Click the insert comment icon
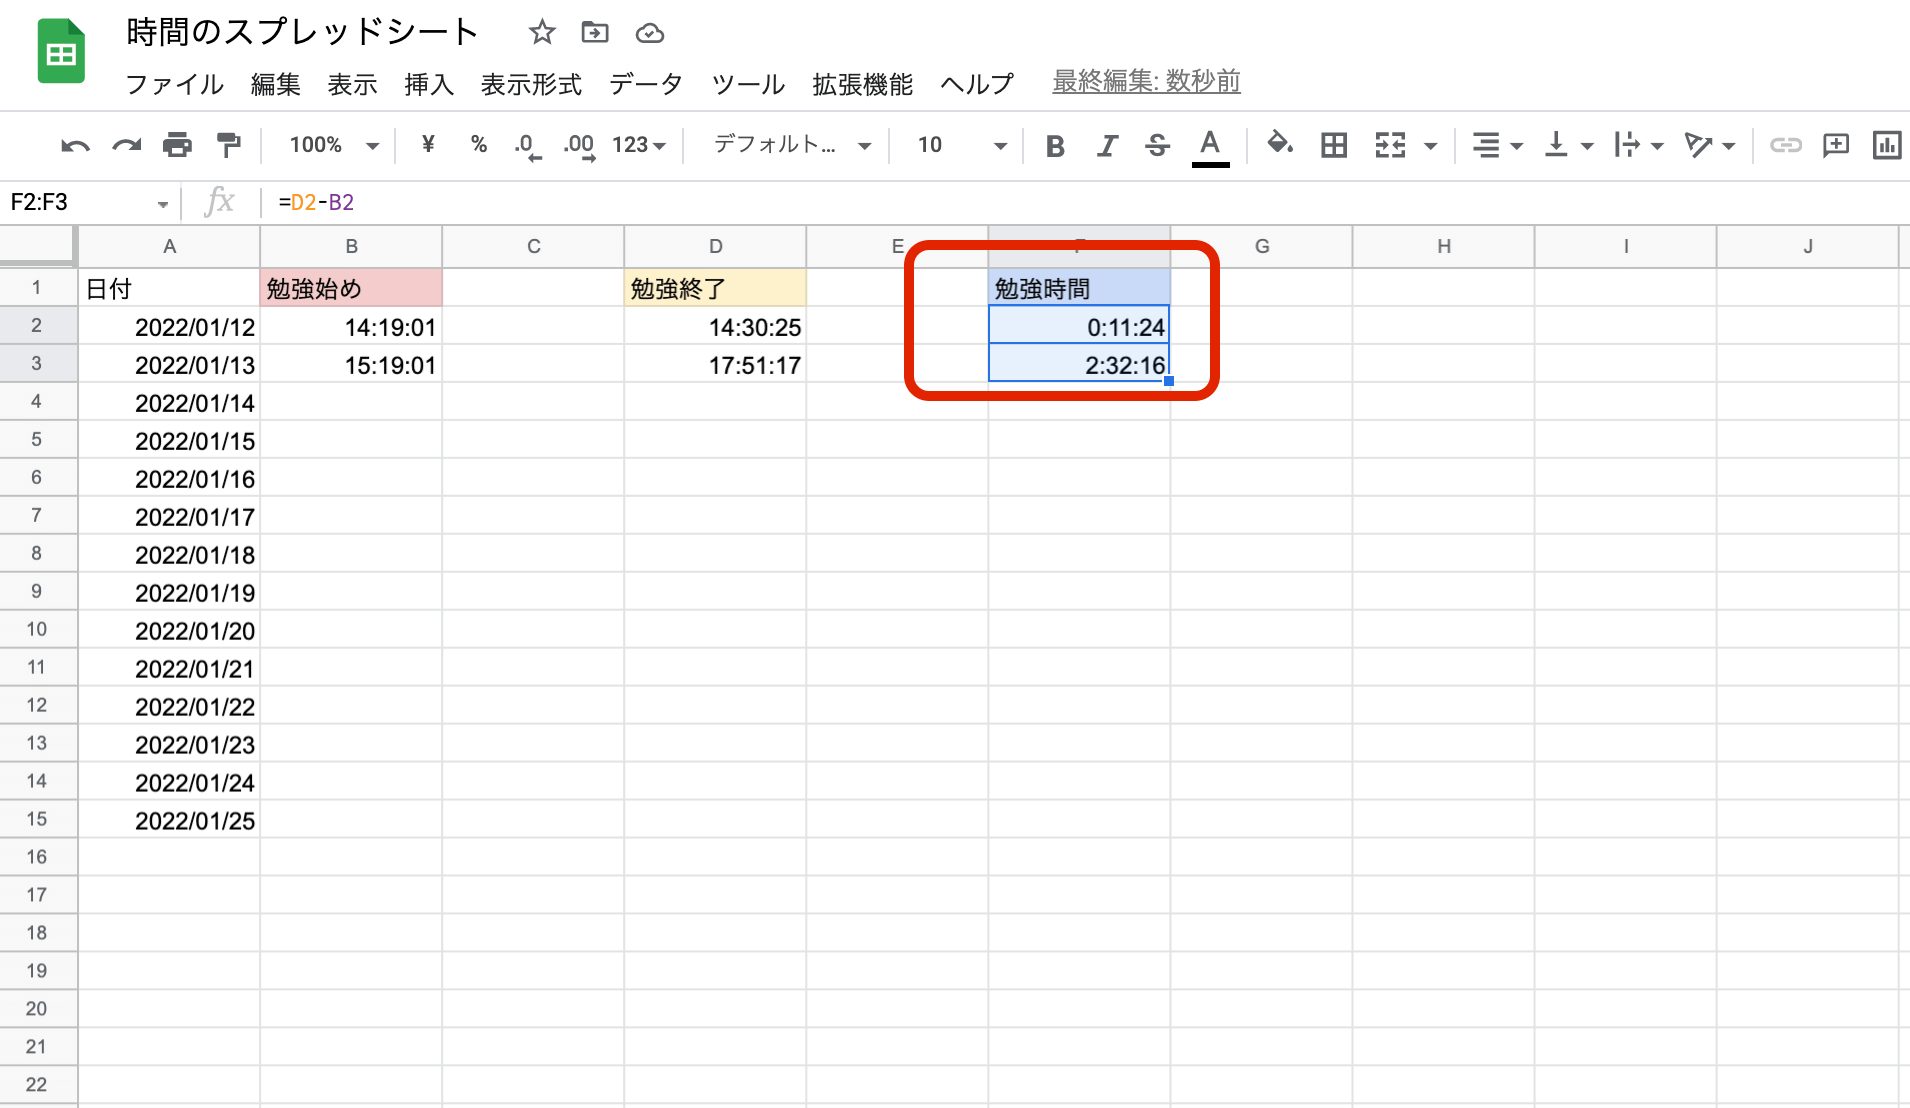 (x=1836, y=146)
